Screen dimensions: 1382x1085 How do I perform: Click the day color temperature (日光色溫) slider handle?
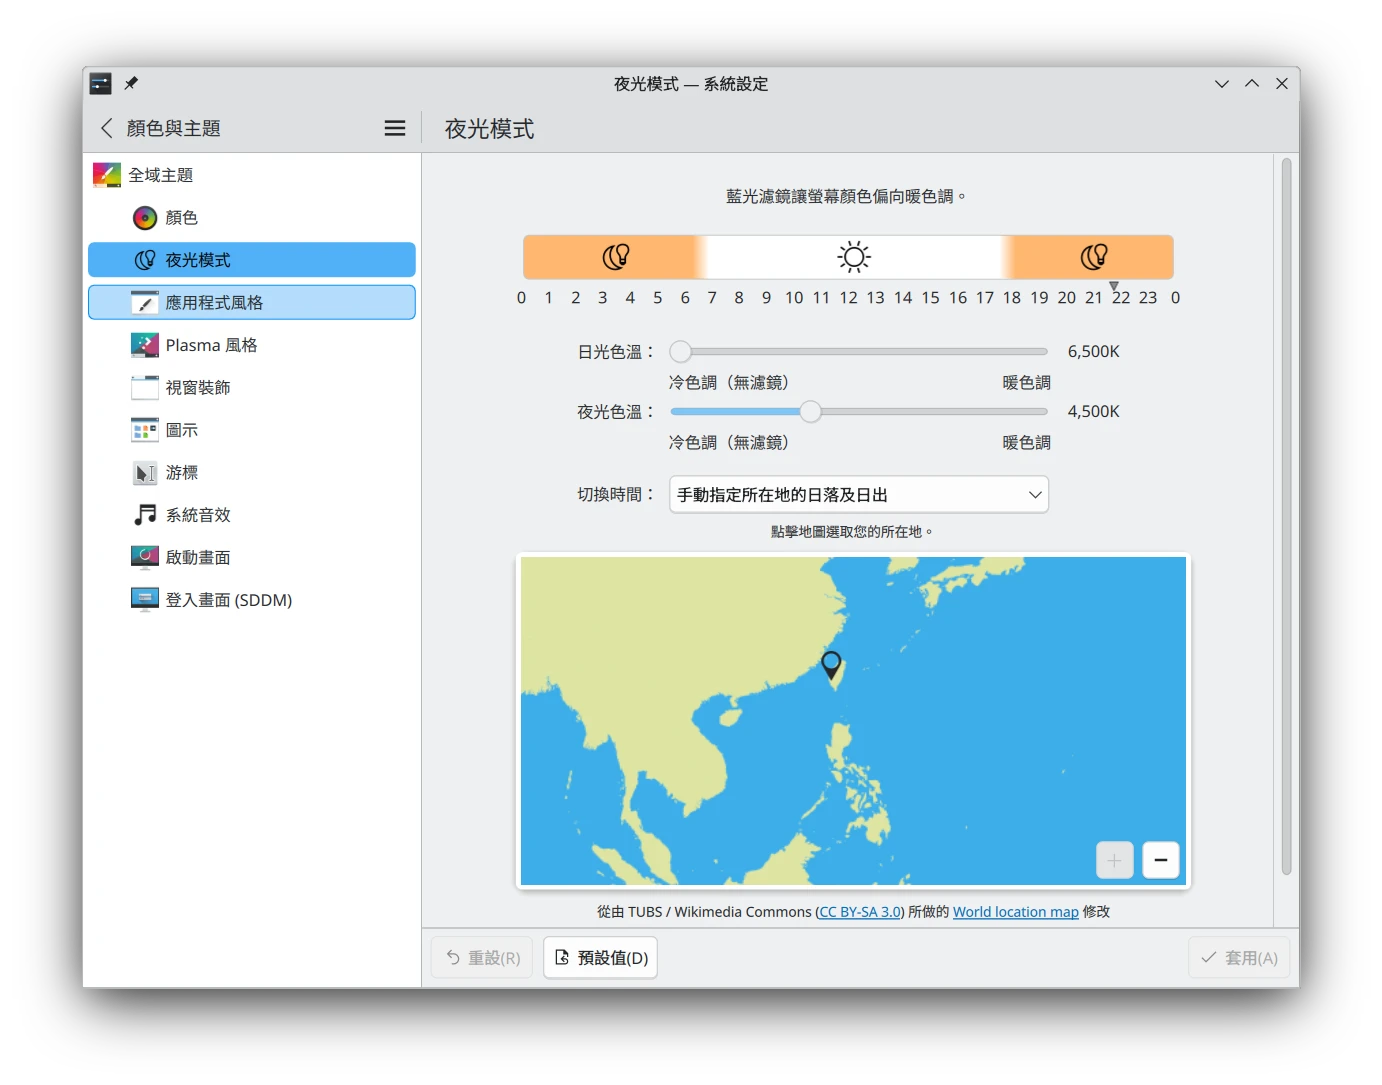point(680,352)
